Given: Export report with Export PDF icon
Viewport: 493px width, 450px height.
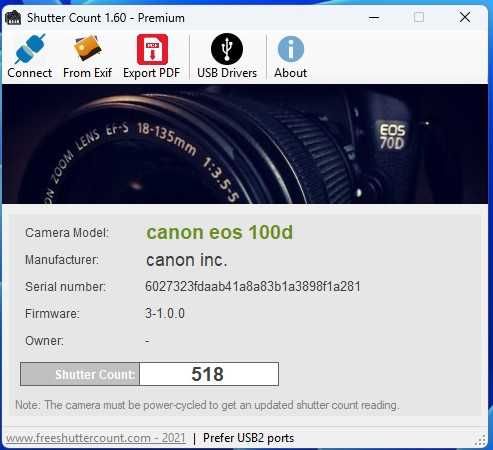Looking at the screenshot, I should pos(152,56).
